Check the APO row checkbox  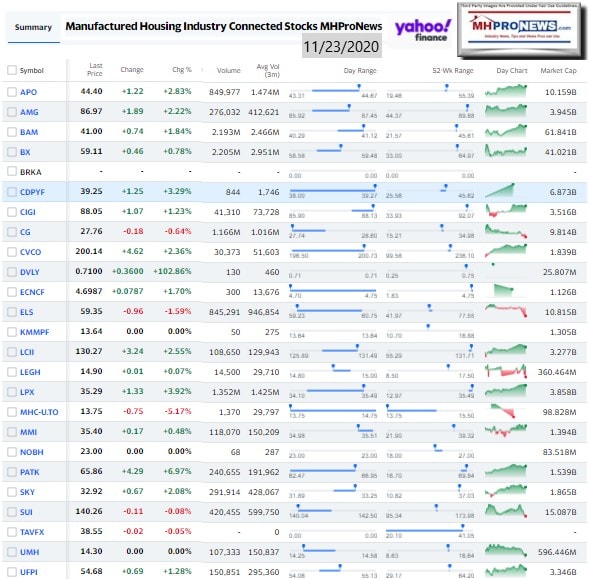12,92
